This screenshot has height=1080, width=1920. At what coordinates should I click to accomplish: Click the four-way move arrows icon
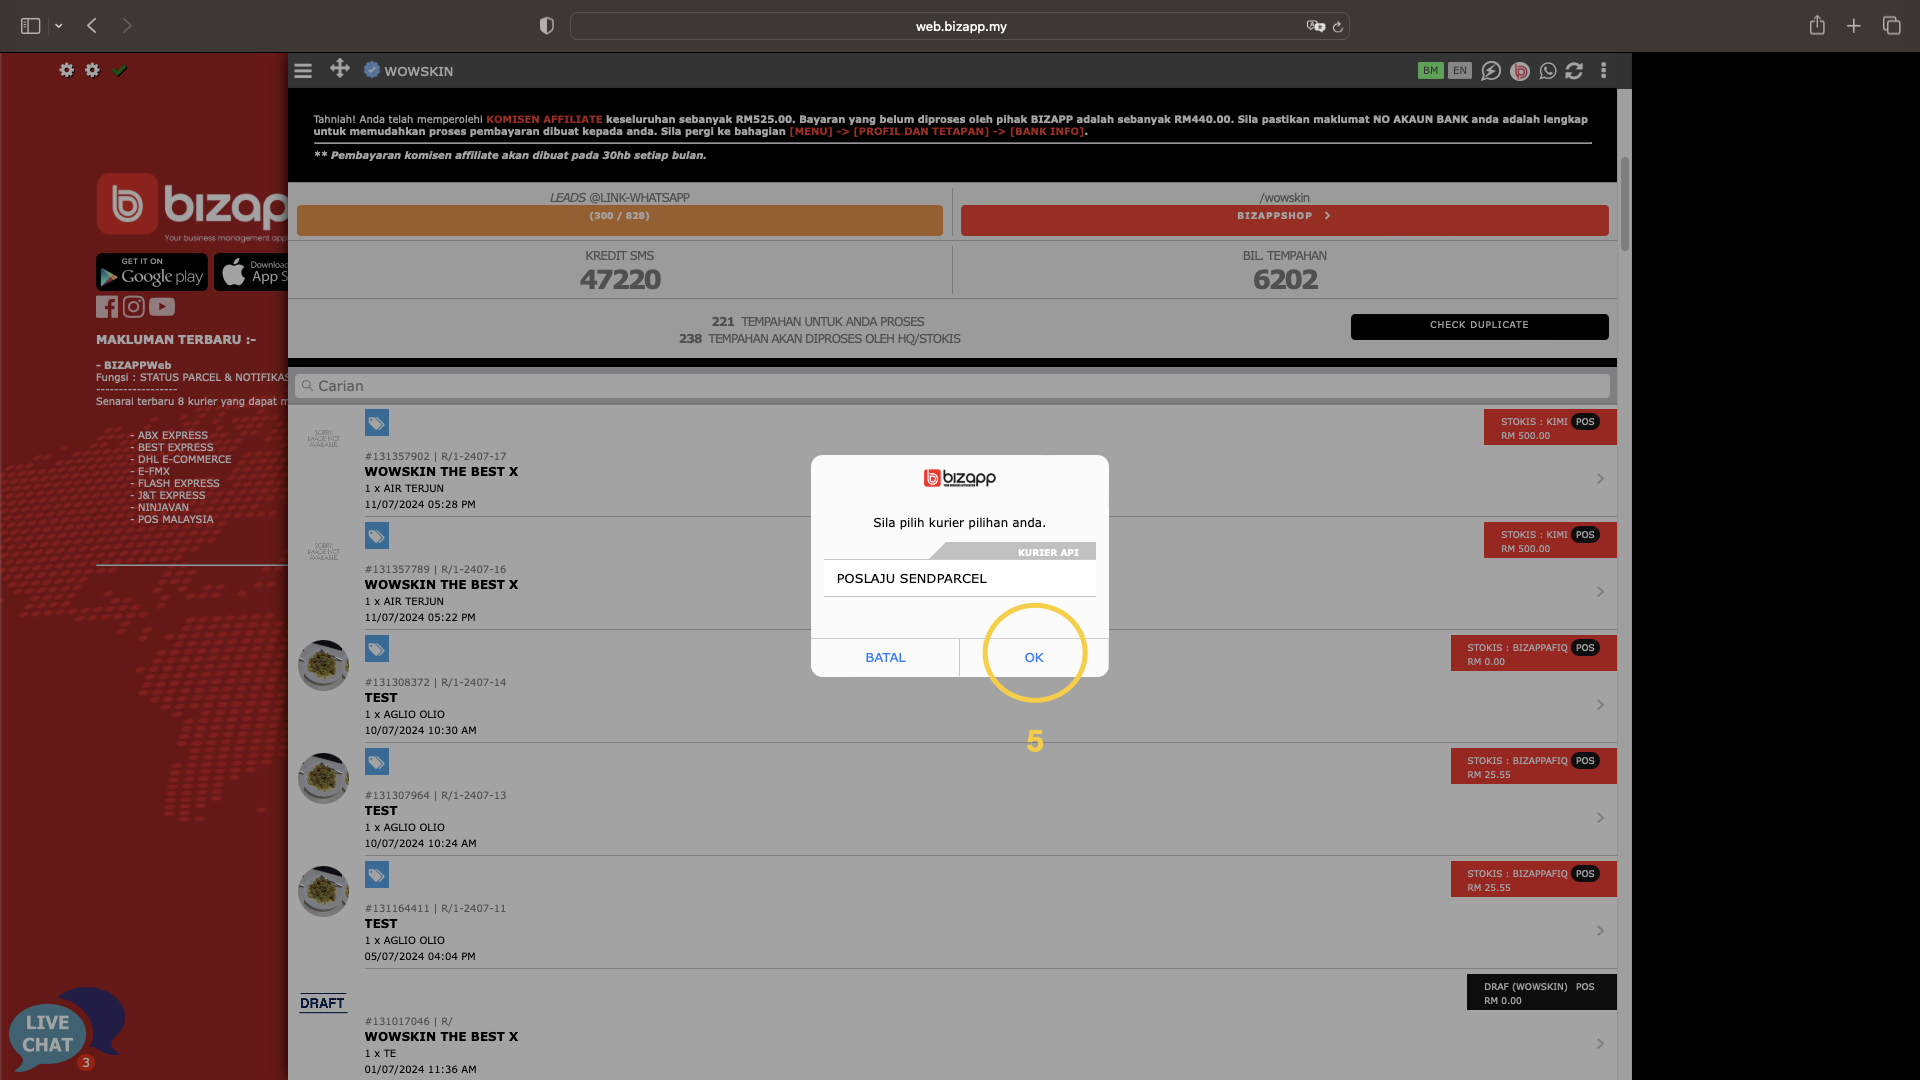coord(340,68)
